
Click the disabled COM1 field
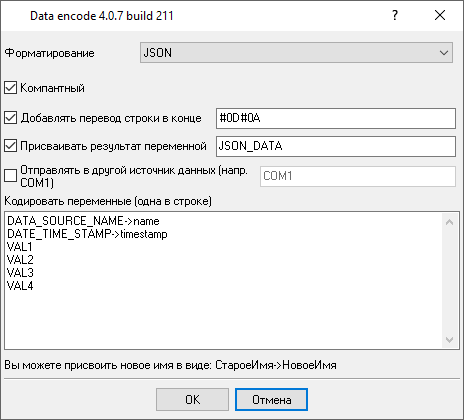358,176
